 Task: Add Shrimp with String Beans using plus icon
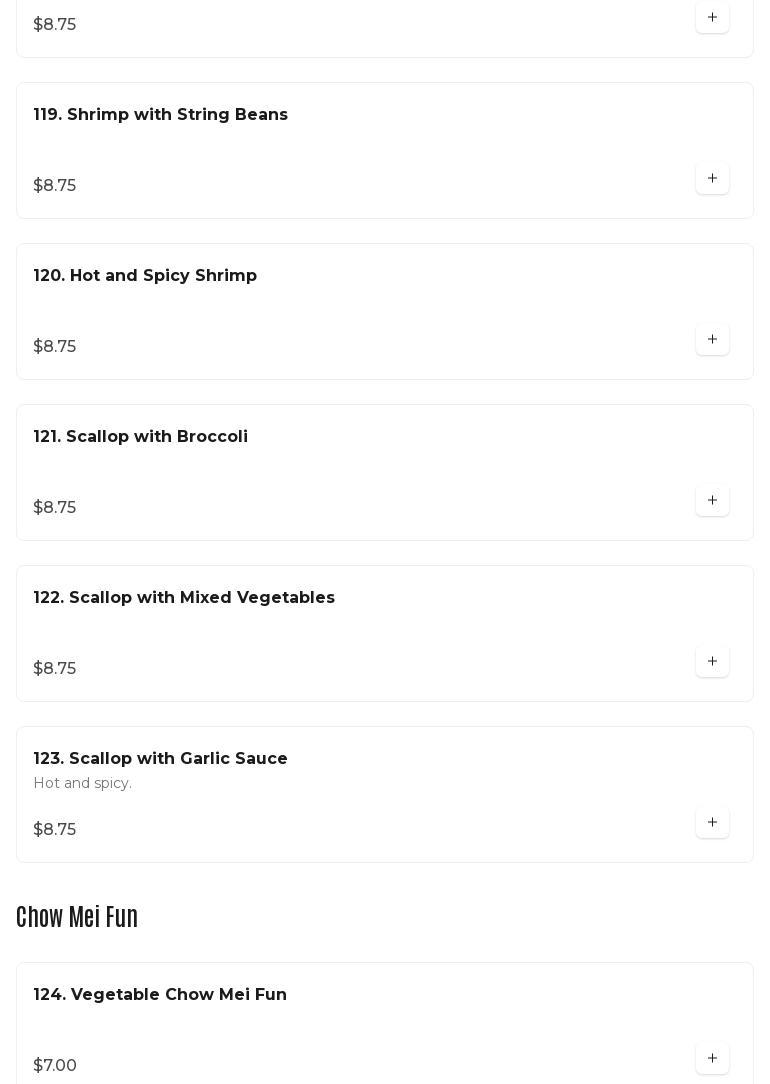click(712, 179)
